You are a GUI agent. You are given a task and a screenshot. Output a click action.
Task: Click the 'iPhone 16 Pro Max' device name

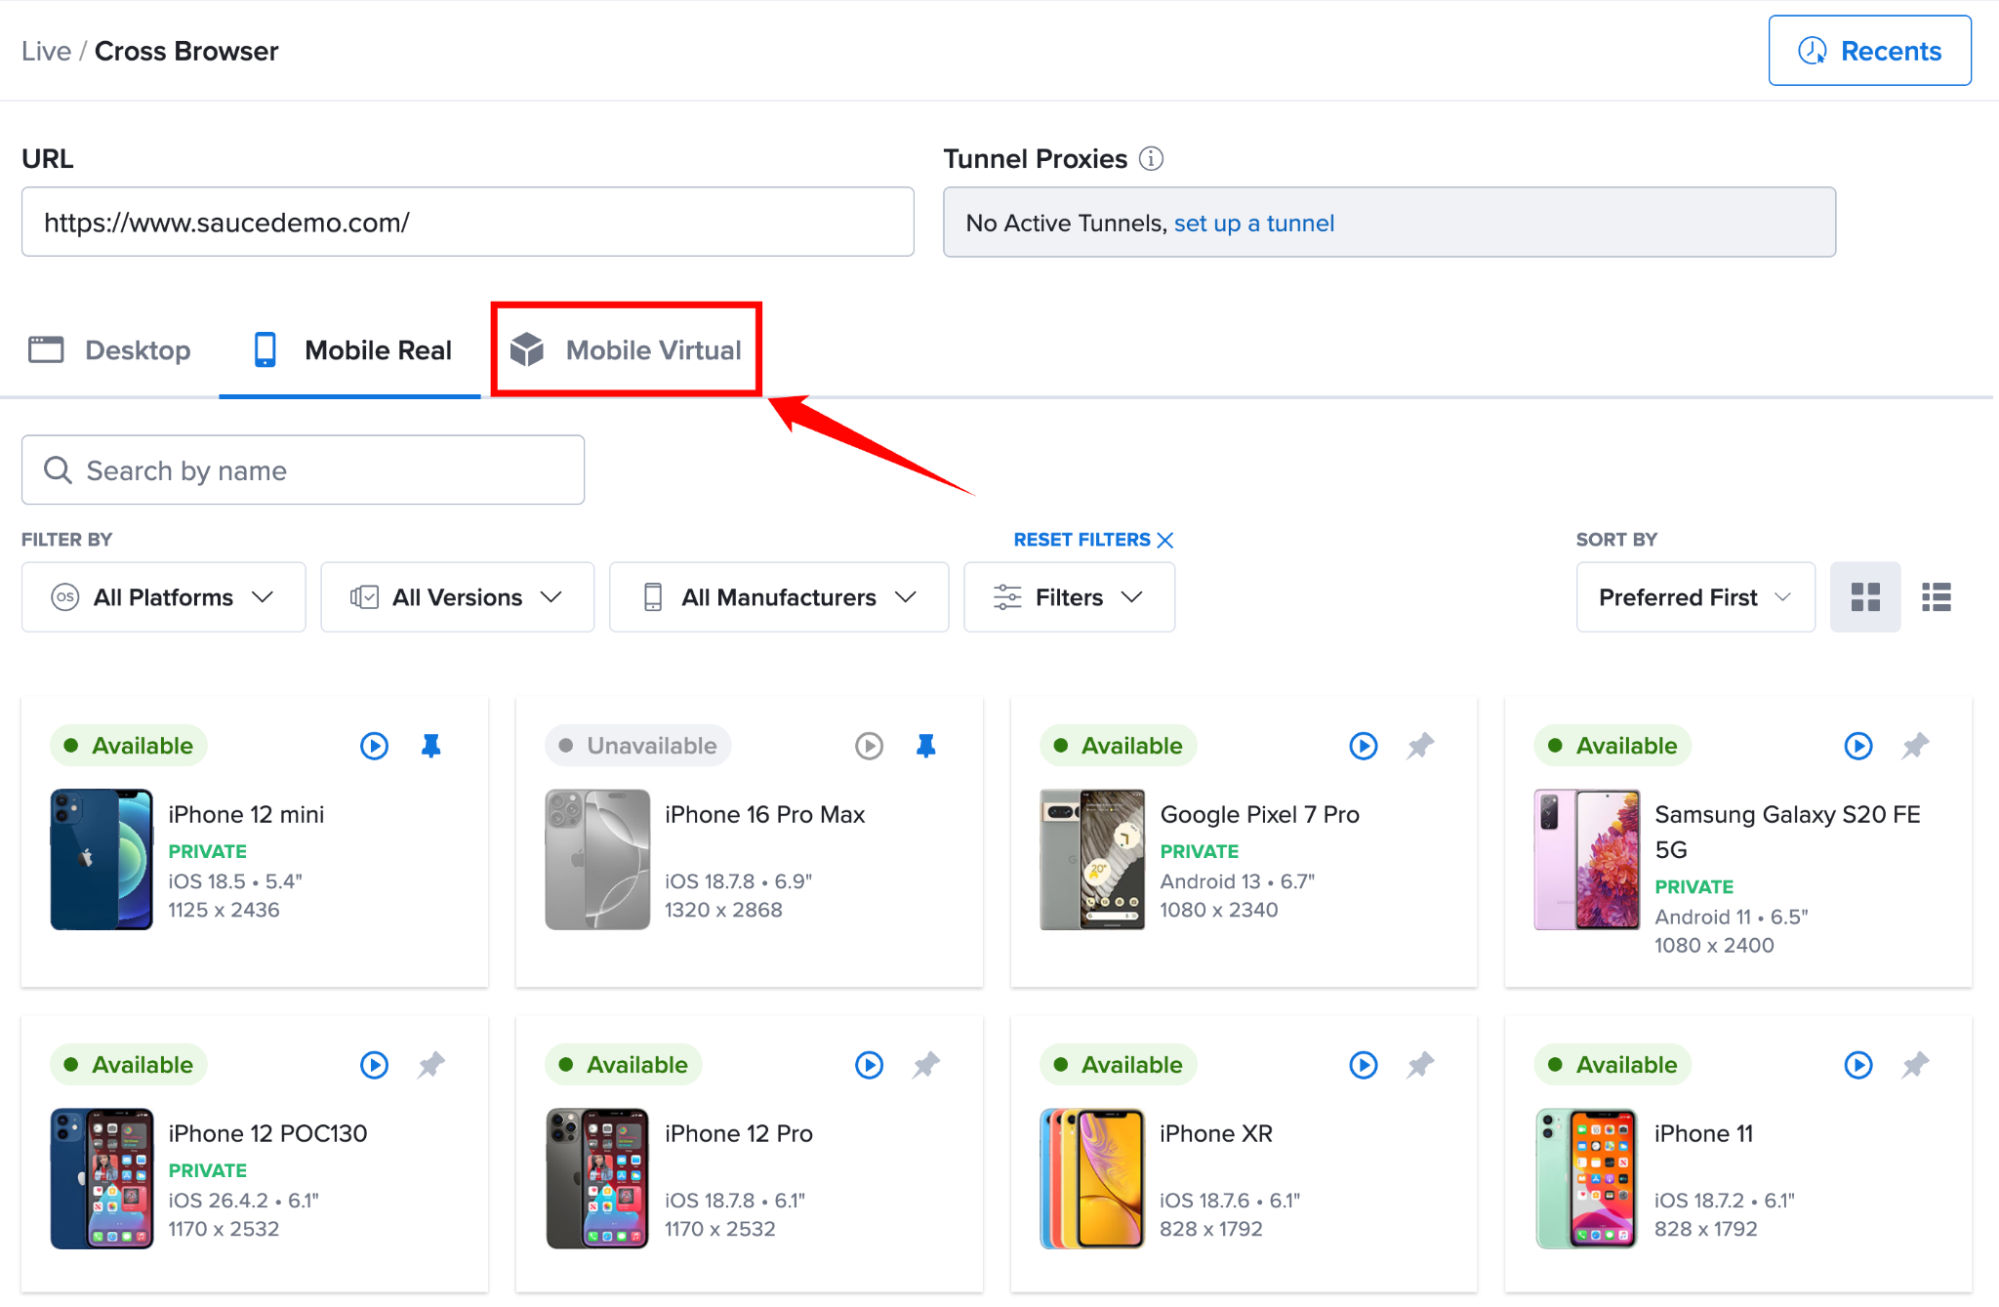tap(765, 815)
